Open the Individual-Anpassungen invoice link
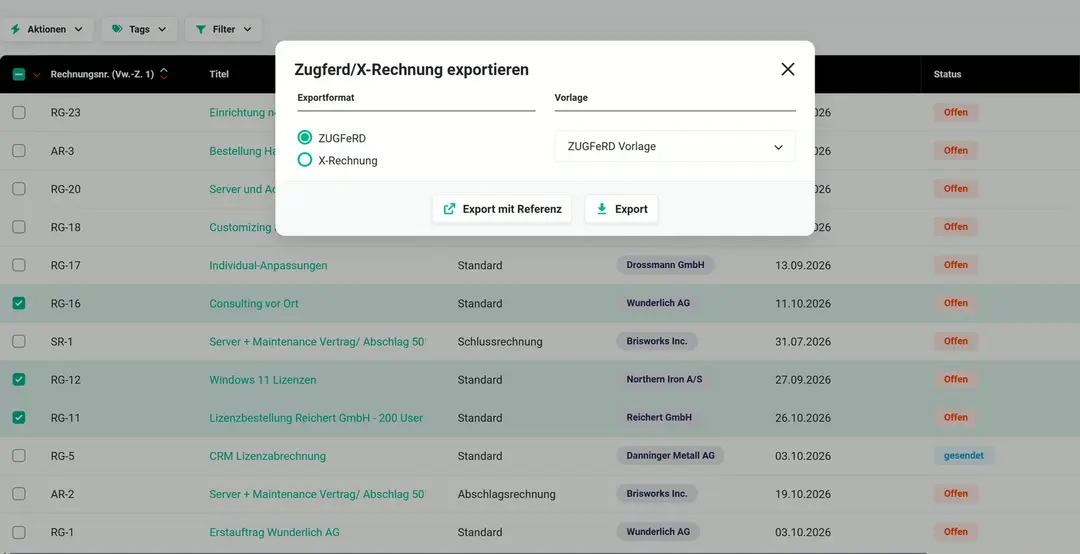This screenshot has height=554, width=1080. click(x=268, y=265)
